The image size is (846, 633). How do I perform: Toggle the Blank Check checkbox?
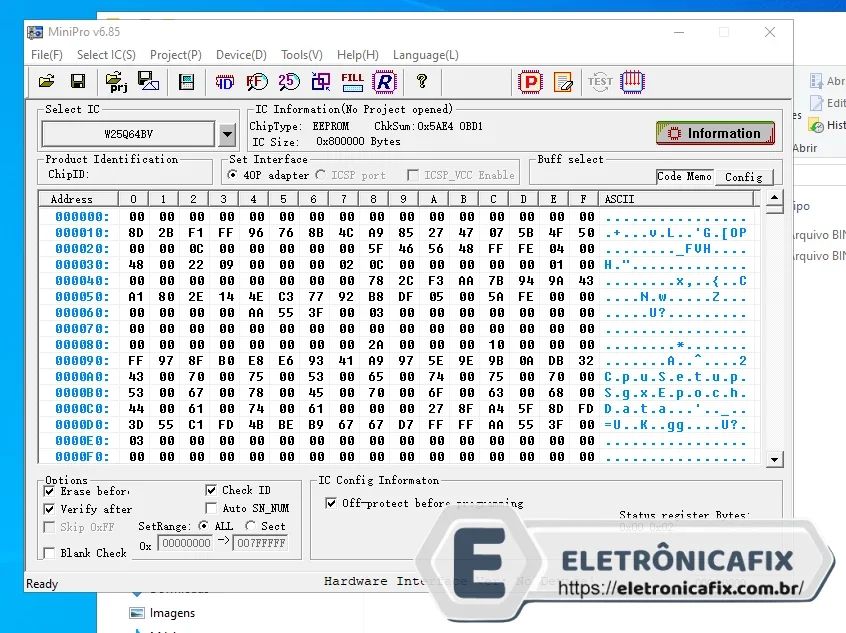[49, 553]
